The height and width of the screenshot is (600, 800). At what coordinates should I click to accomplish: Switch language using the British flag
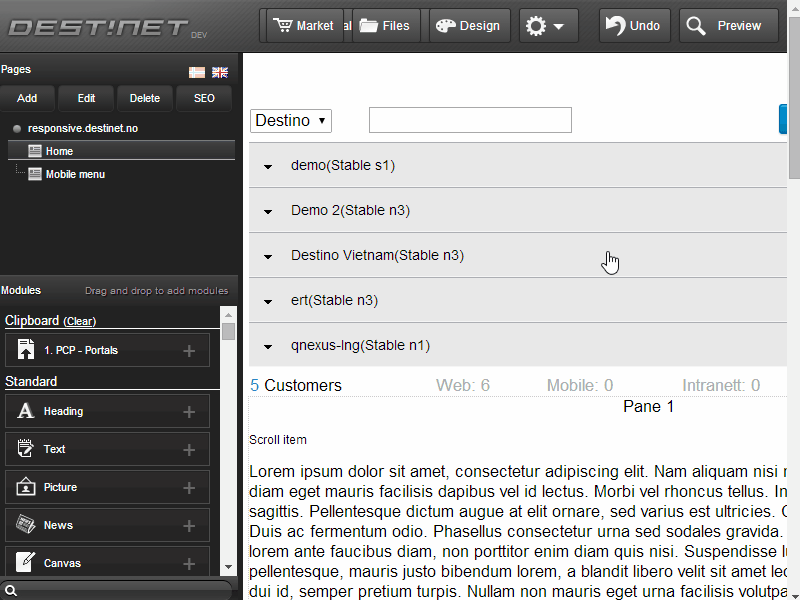tap(220, 72)
